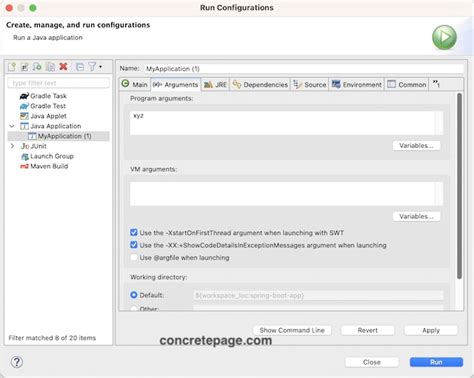The height and width of the screenshot is (378, 474).
Task: Click the New prototype icon
Action: (24, 67)
